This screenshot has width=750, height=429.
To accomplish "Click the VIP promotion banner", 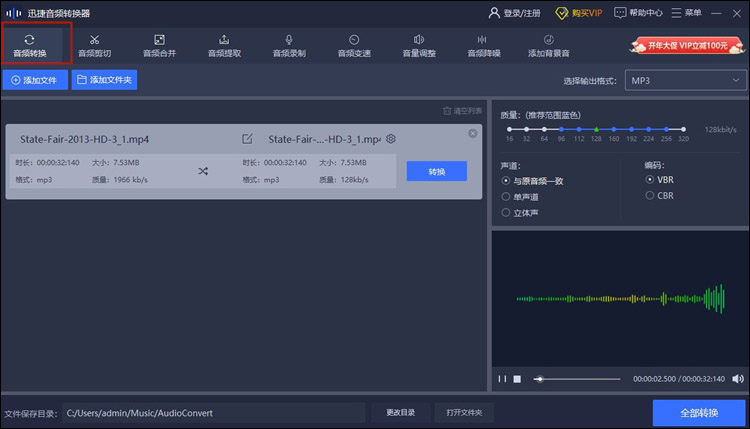I will tap(687, 46).
